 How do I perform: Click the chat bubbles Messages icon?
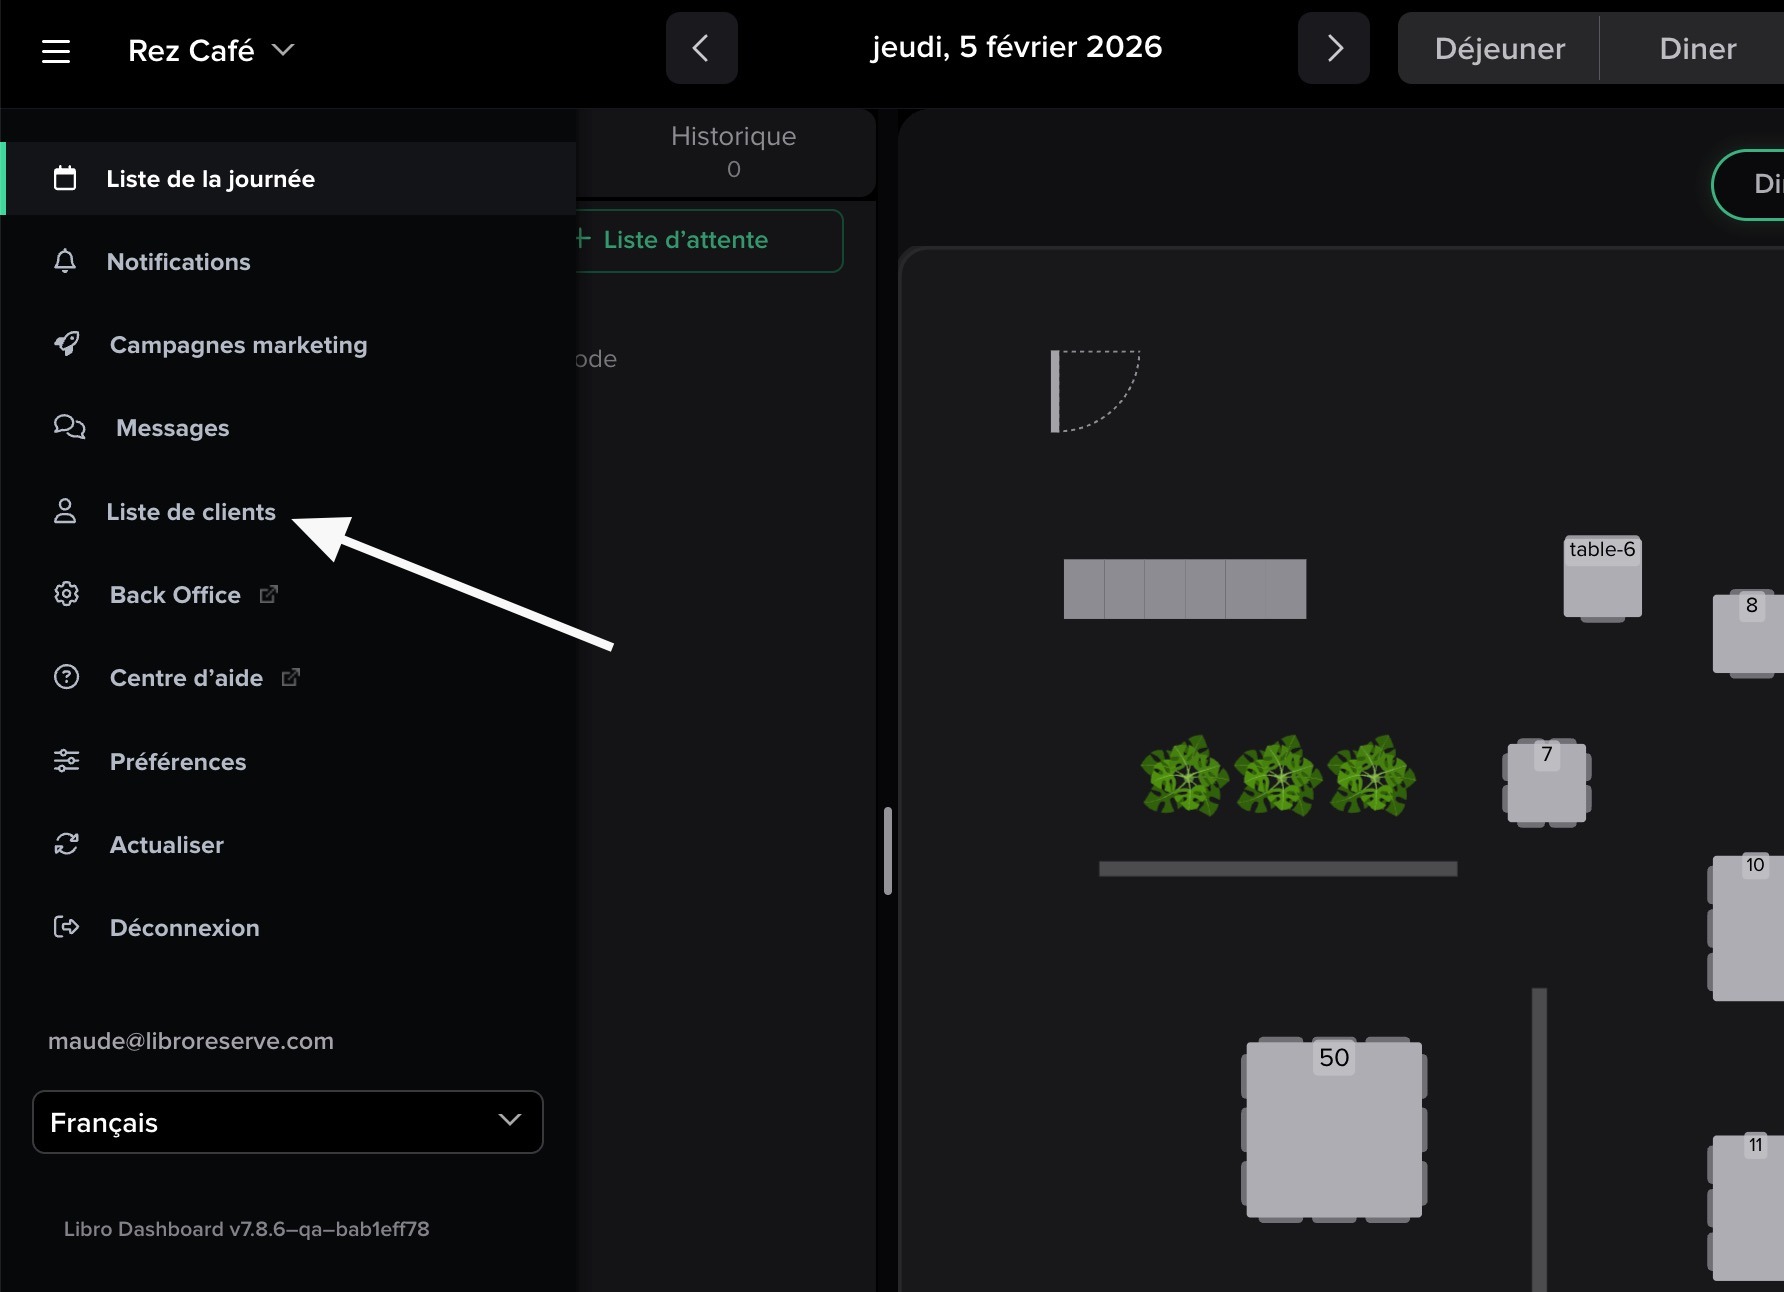(x=69, y=427)
